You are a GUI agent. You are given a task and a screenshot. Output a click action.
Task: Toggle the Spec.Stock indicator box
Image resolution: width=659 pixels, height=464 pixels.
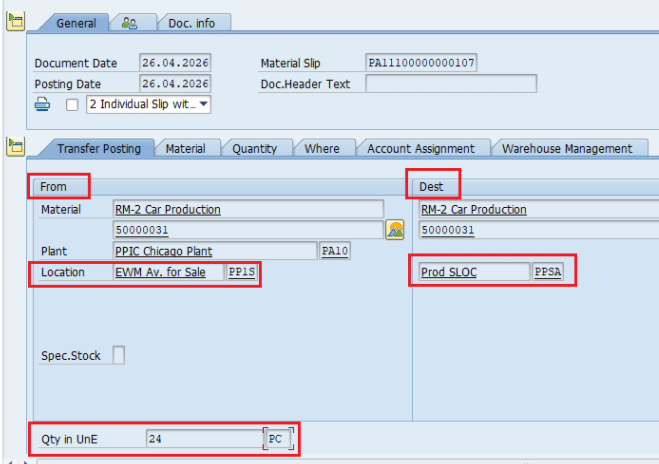click(119, 355)
